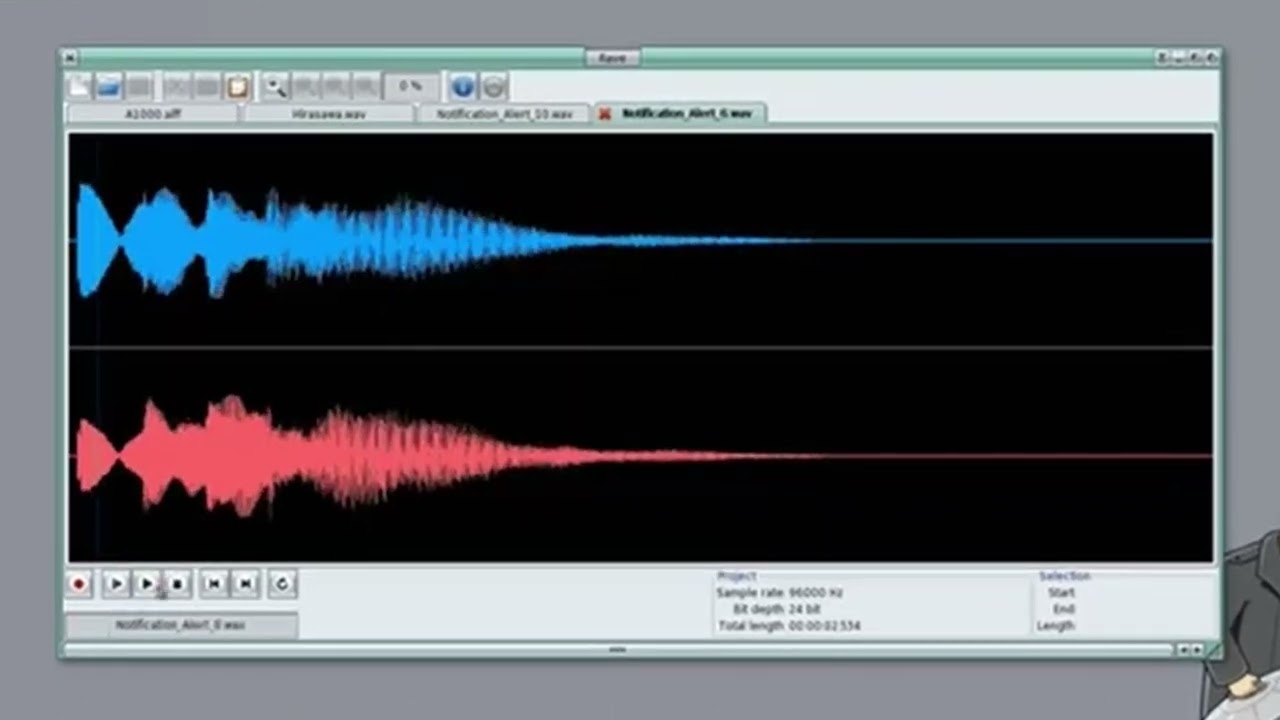This screenshot has width=1280, height=720.
Task: Switch to the Notification_Alert_10.wav tab
Action: [505, 114]
